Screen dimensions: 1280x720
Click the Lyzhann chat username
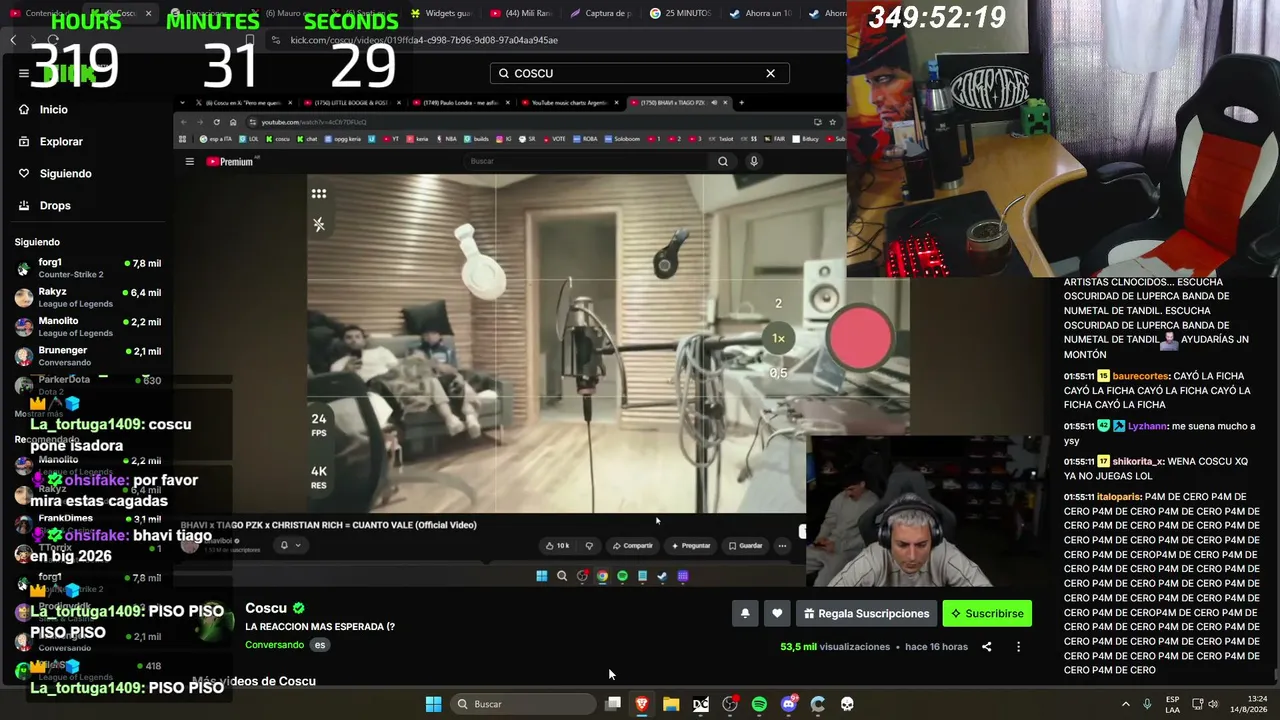click(1147, 426)
